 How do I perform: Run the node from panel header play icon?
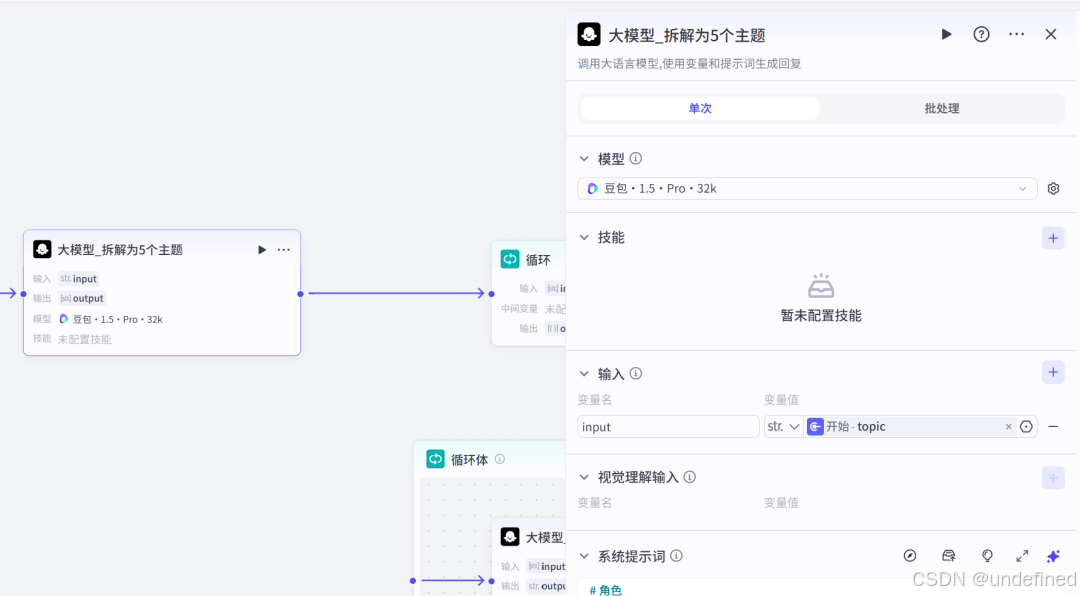click(x=946, y=34)
